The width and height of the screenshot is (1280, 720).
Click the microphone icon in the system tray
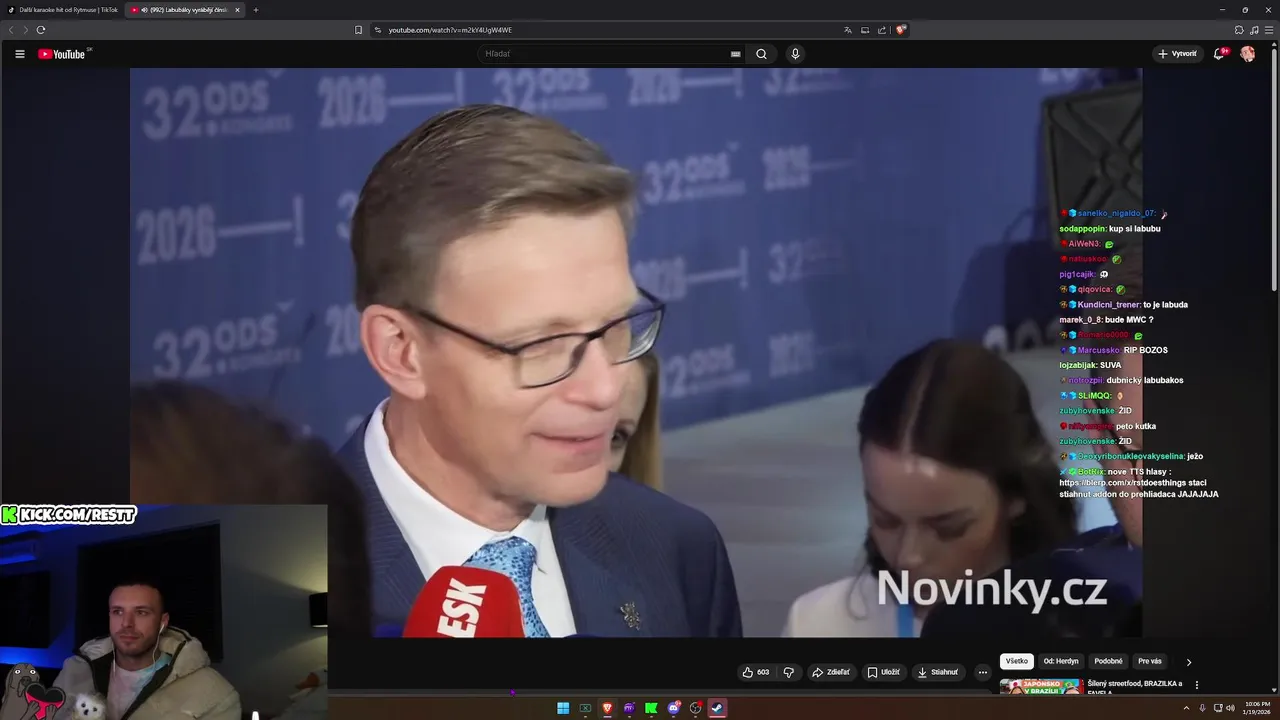click(x=1202, y=708)
